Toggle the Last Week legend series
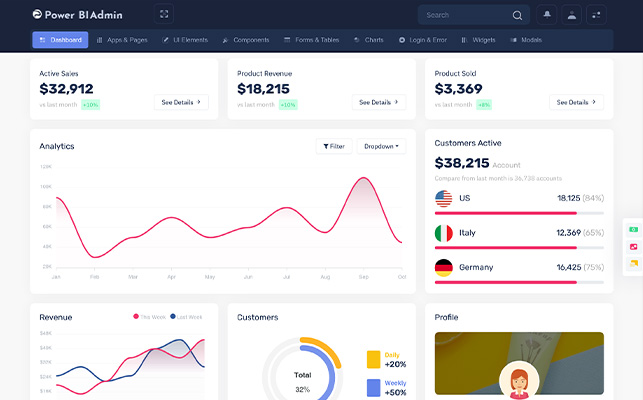Image resolution: width=643 pixels, height=400 pixels. pyautogui.click(x=186, y=317)
